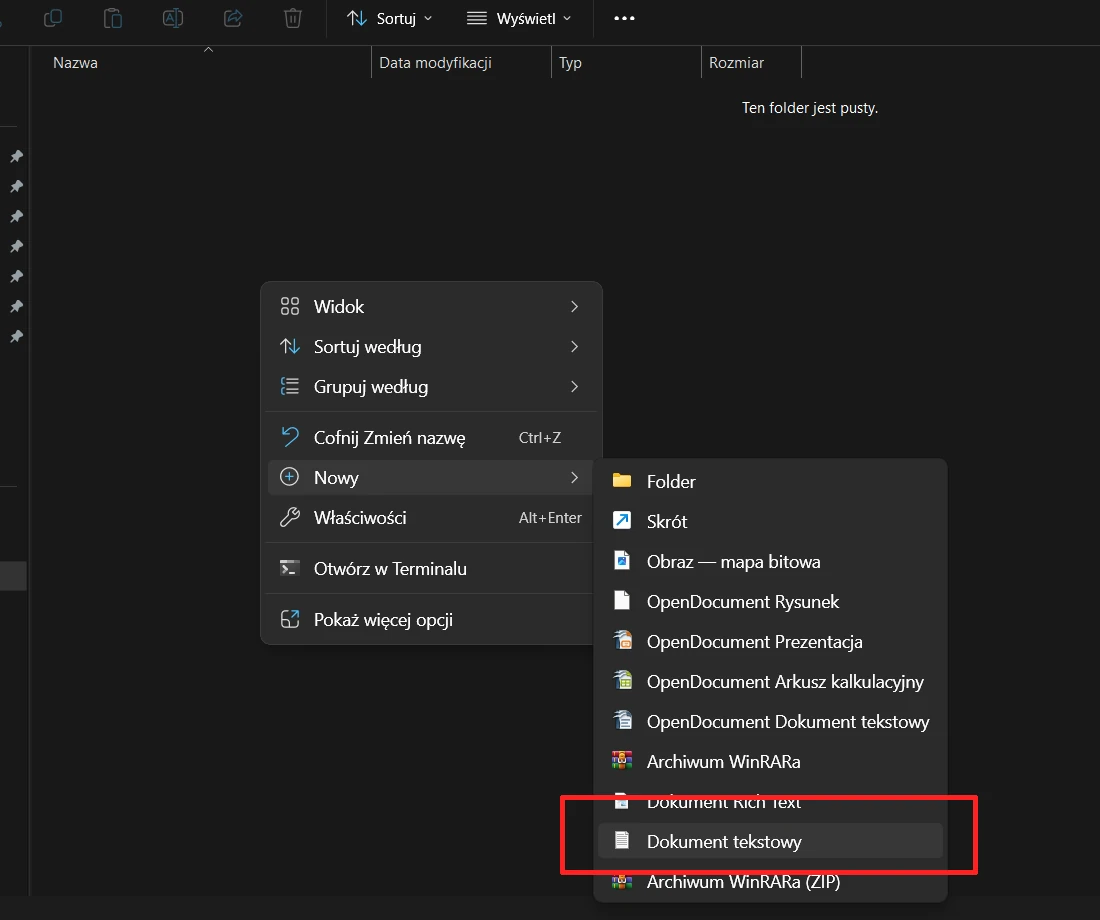This screenshot has width=1100, height=920.
Task: Create a new Skrót shortcut
Action: tap(770, 521)
